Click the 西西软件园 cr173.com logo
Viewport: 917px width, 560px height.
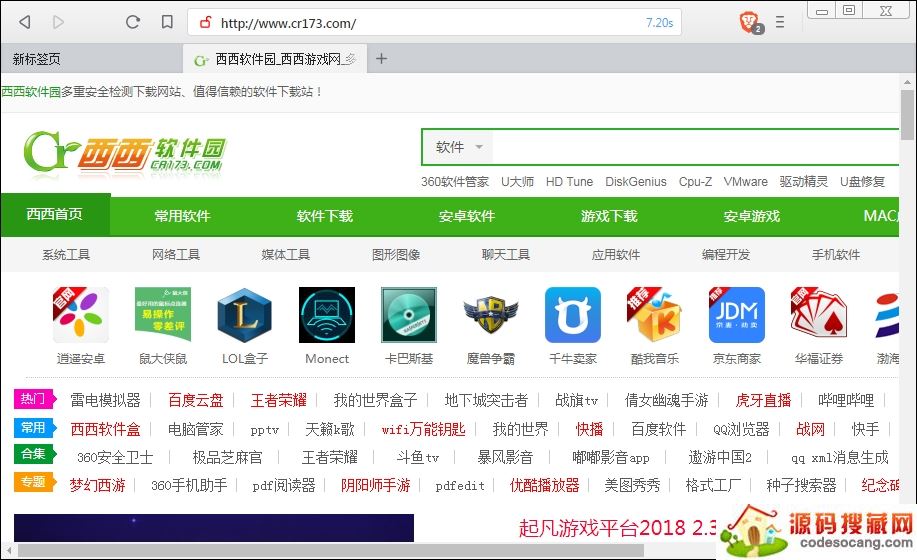[125, 153]
